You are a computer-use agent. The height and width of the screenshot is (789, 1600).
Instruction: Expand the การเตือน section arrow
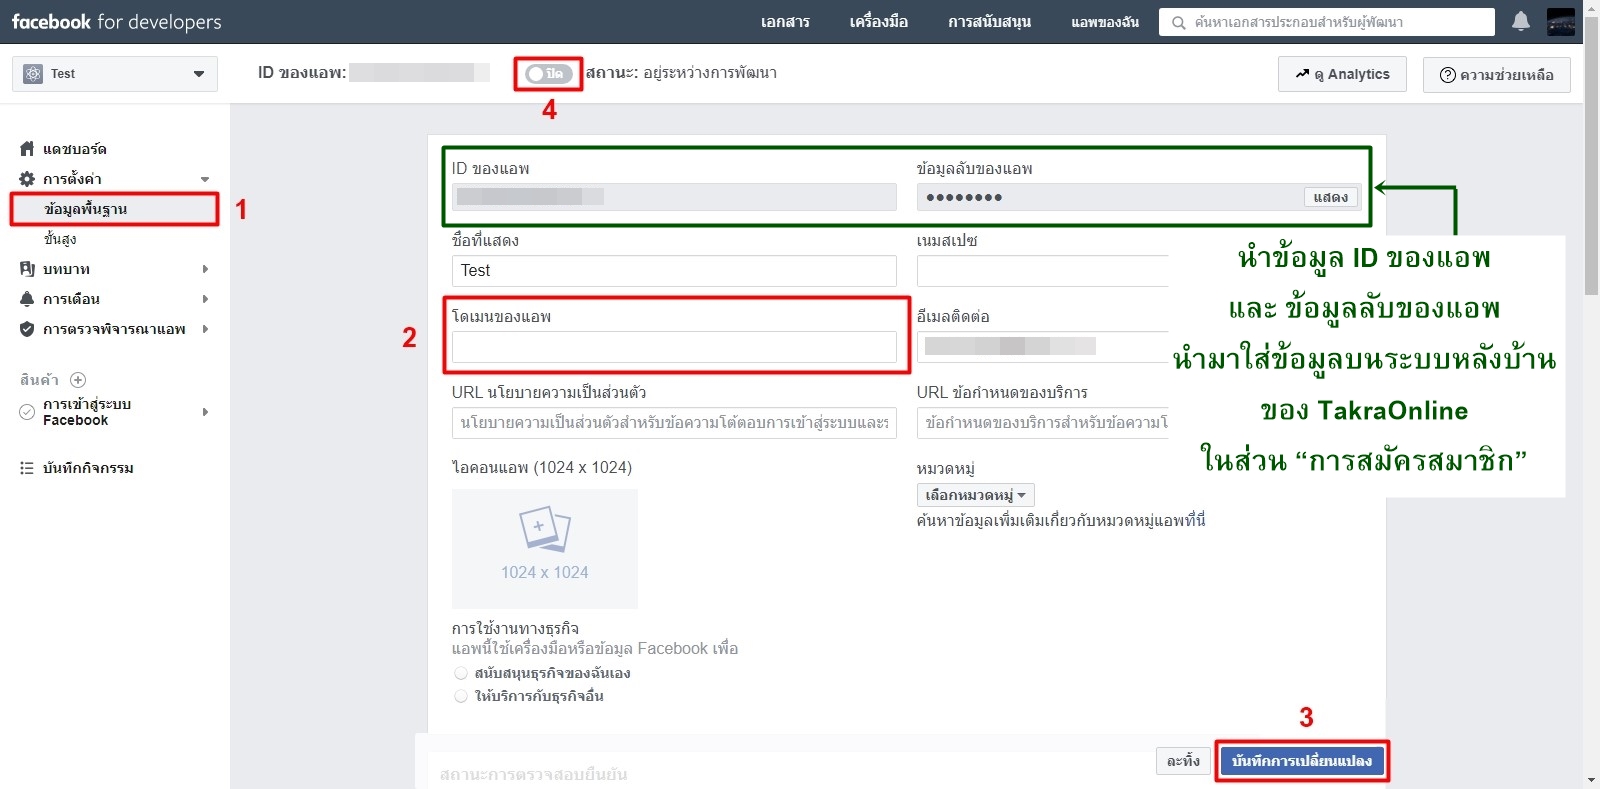205,299
